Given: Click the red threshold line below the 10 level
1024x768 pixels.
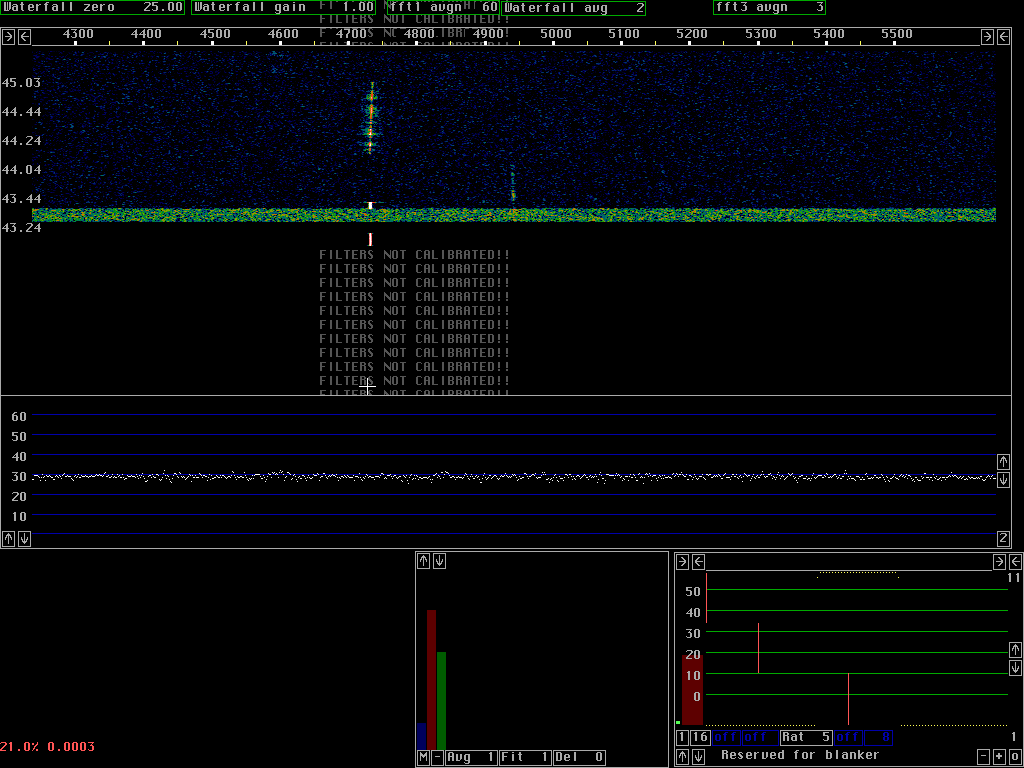Looking at the screenshot, I should (x=848, y=699).
